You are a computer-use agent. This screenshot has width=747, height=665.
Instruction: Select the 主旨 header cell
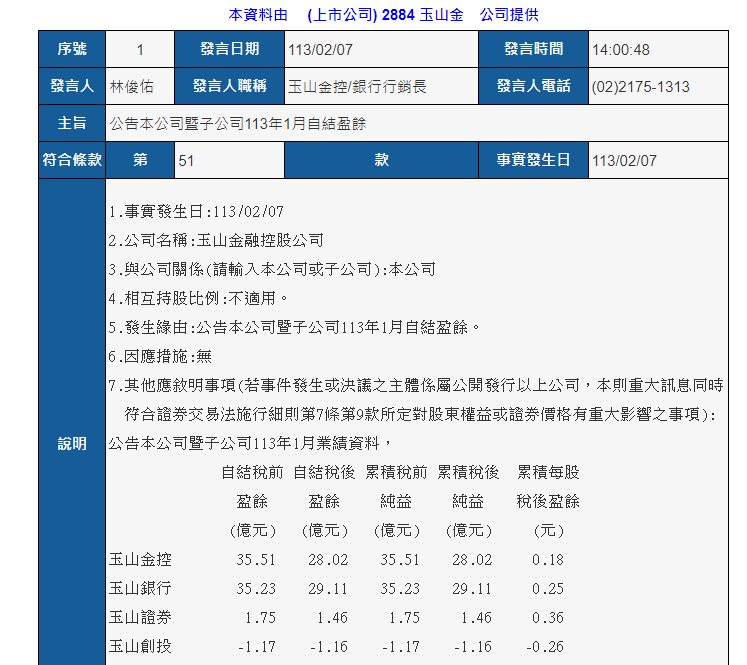click(72, 123)
